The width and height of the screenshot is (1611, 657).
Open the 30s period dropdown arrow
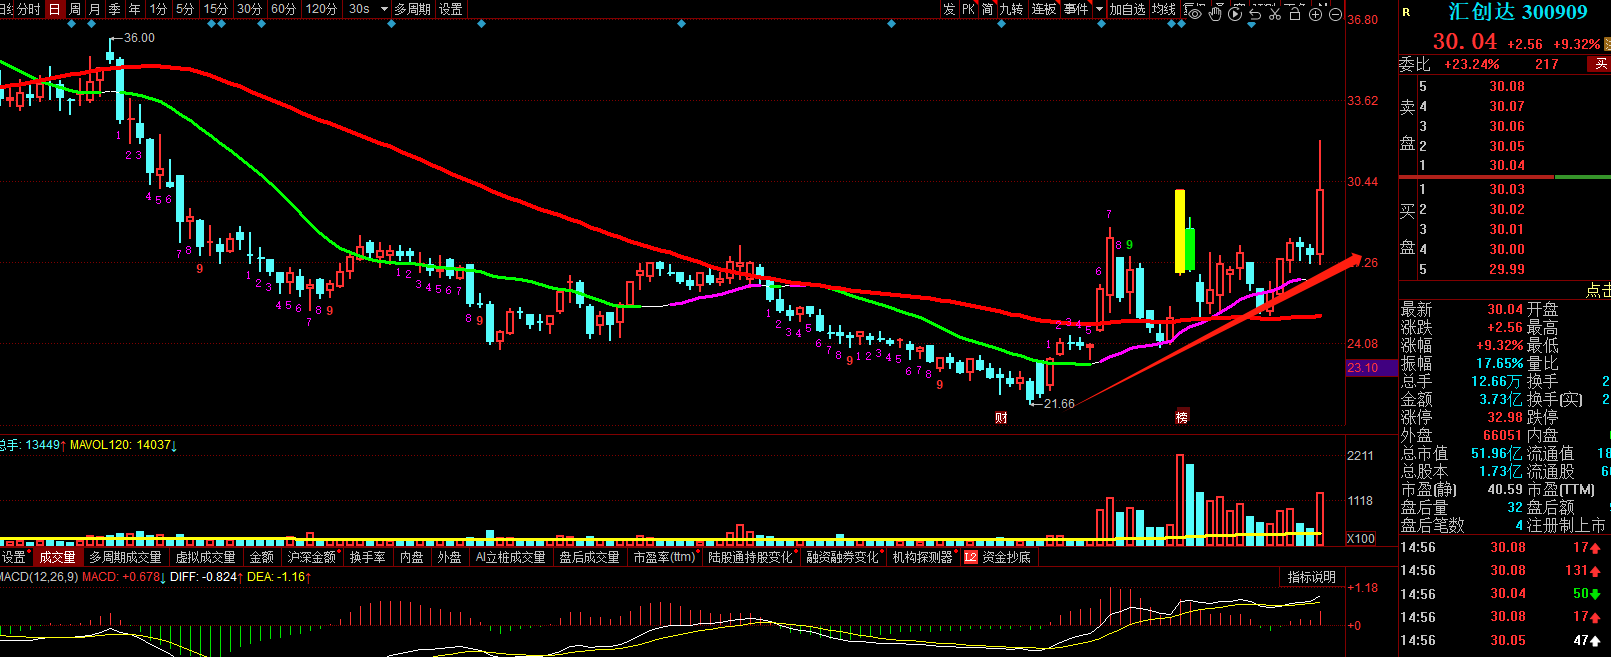pyautogui.click(x=384, y=9)
